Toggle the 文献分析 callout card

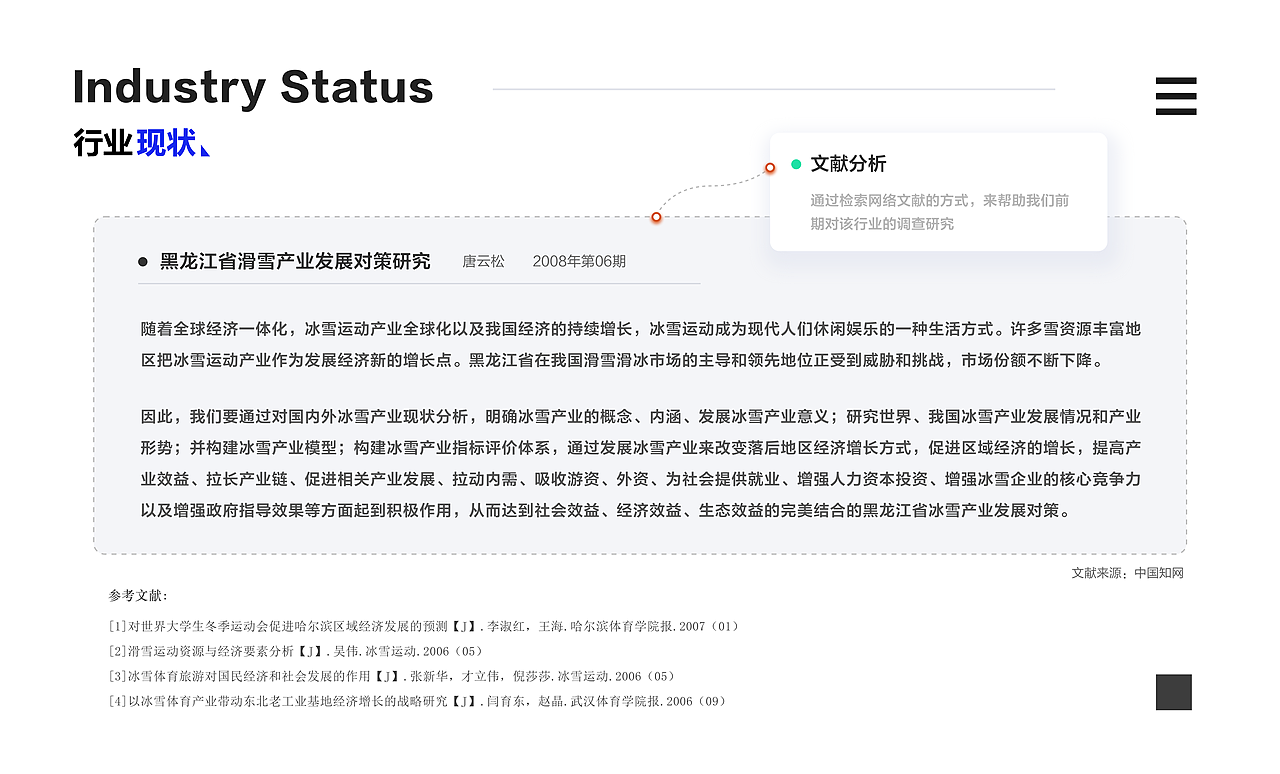(938, 191)
